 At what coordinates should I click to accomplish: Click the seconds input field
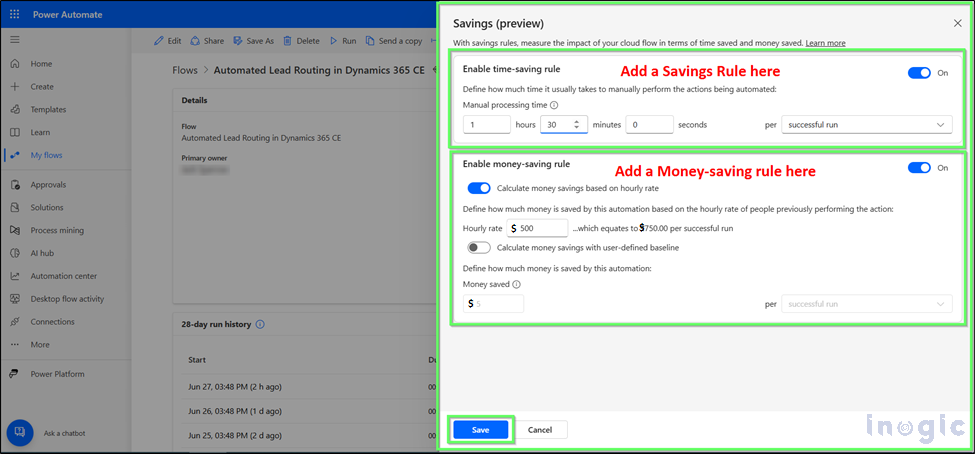[x=650, y=125]
